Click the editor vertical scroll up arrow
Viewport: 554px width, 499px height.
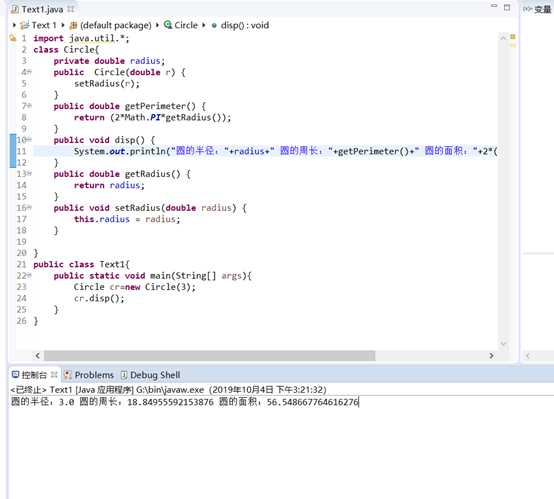tap(503, 37)
